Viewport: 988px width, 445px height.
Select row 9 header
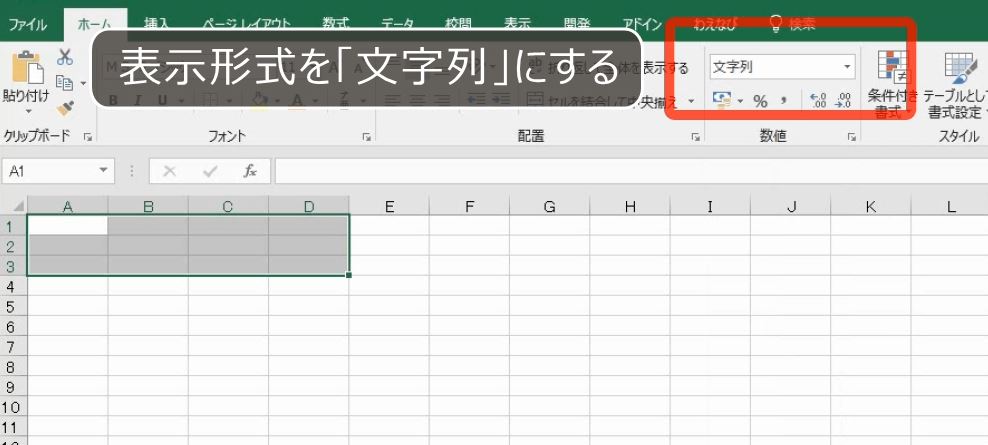coord(13,386)
